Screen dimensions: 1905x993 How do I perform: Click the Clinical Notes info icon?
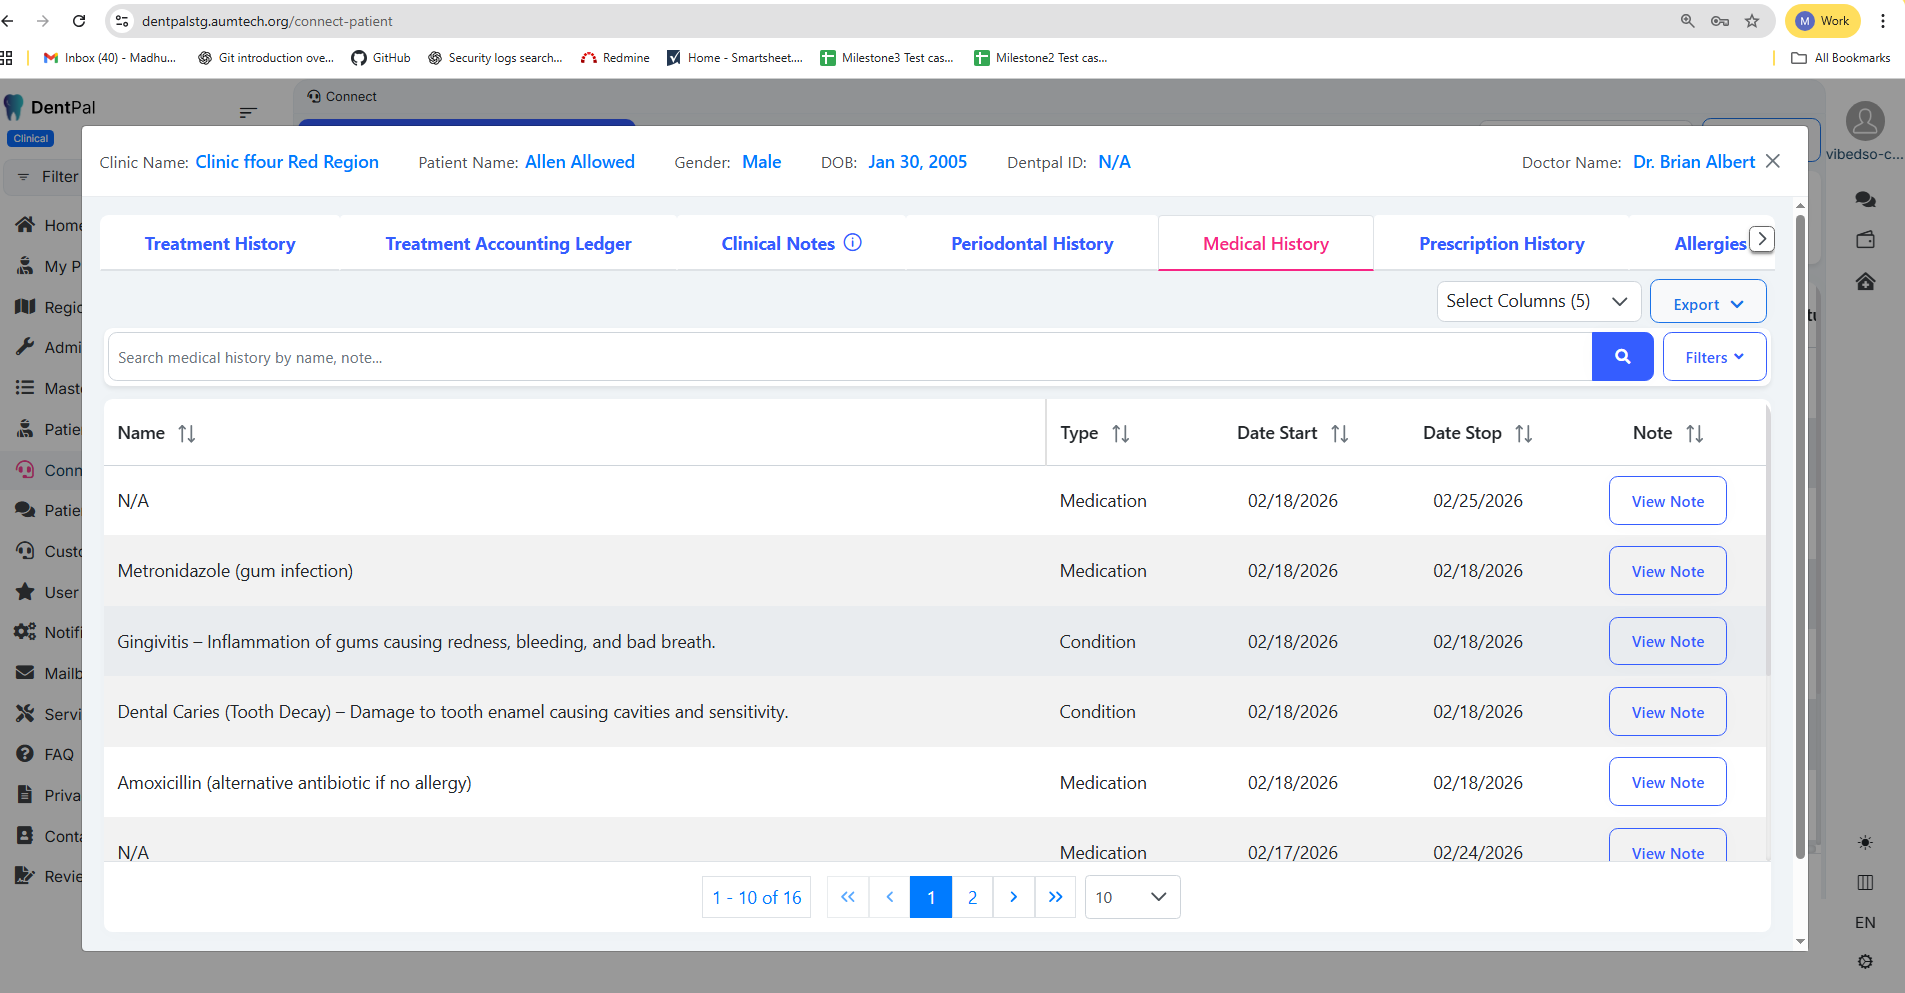click(852, 243)
